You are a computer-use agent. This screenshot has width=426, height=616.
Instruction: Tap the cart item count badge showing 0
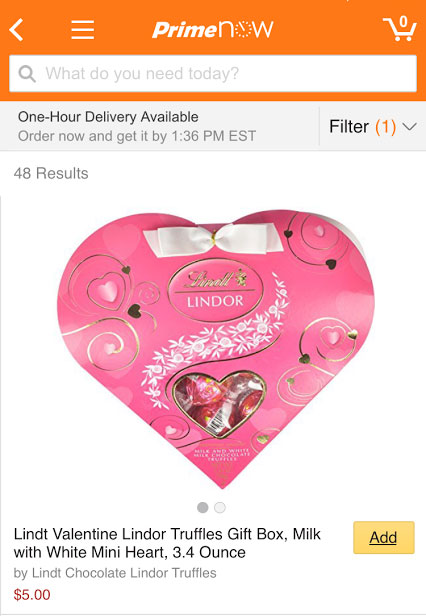403,22
